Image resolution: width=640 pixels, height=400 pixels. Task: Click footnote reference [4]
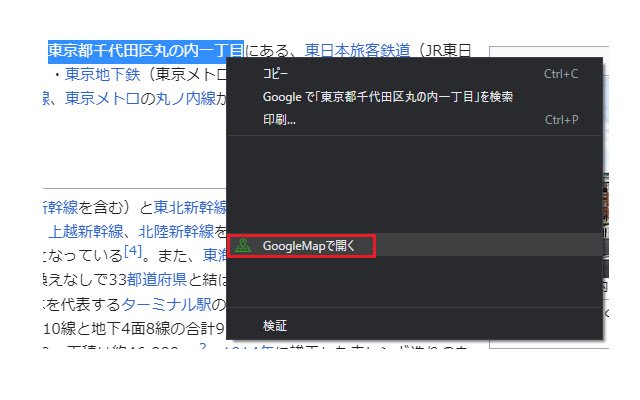coord(133,250)
